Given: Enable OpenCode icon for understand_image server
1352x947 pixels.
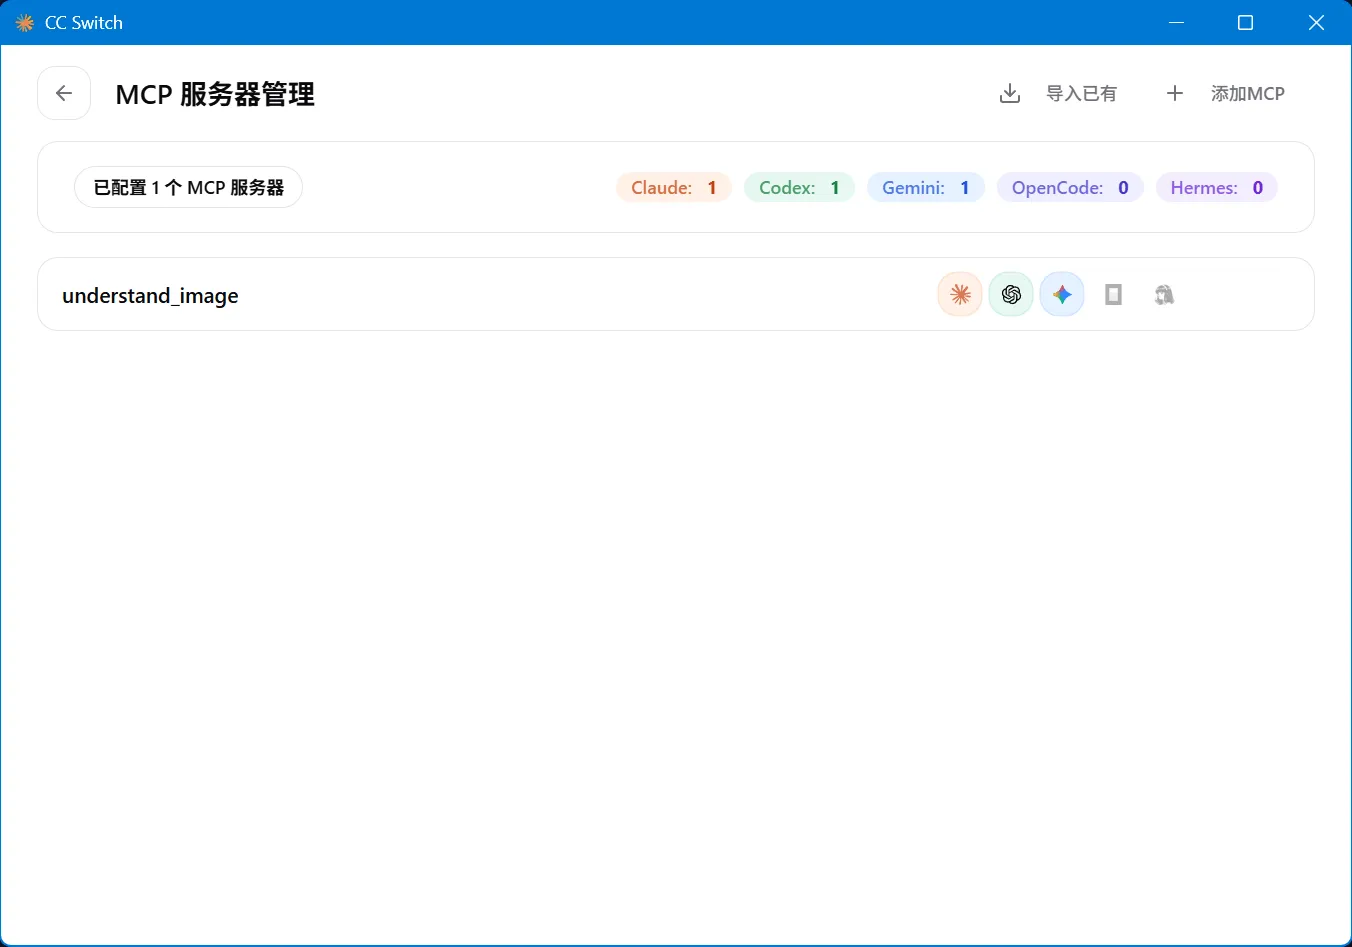Looking at the screenshot, I should tap(1113, 294).
